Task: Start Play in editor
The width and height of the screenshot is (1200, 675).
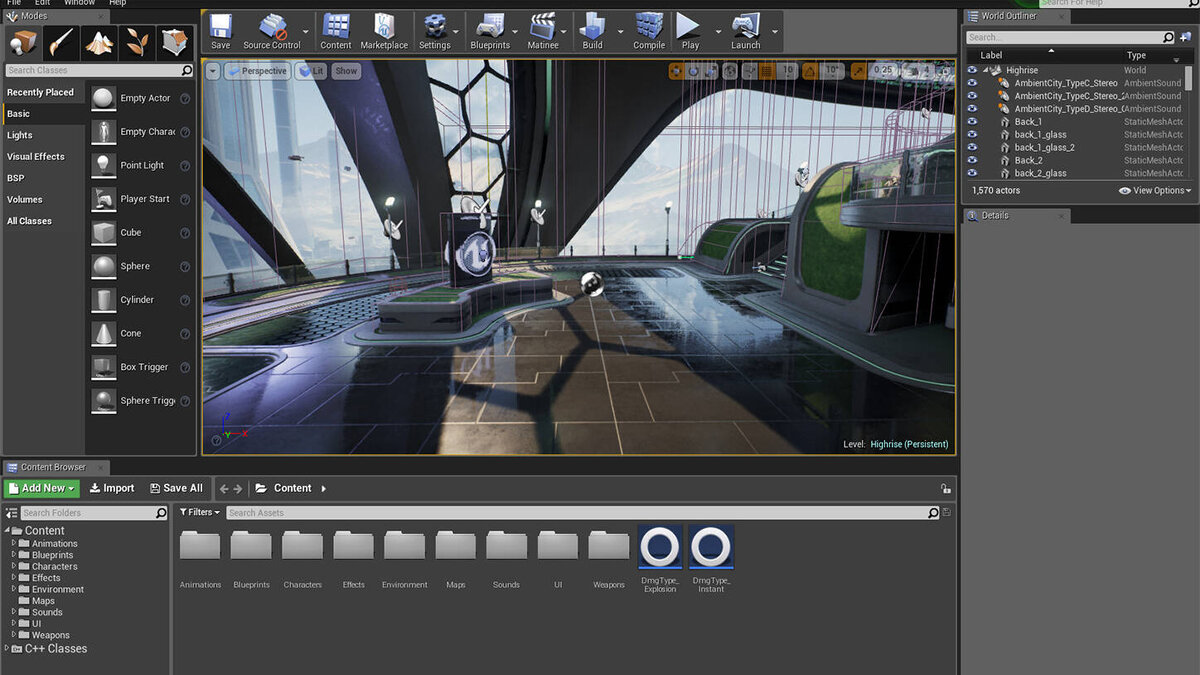Action: (x=690, y=32)
